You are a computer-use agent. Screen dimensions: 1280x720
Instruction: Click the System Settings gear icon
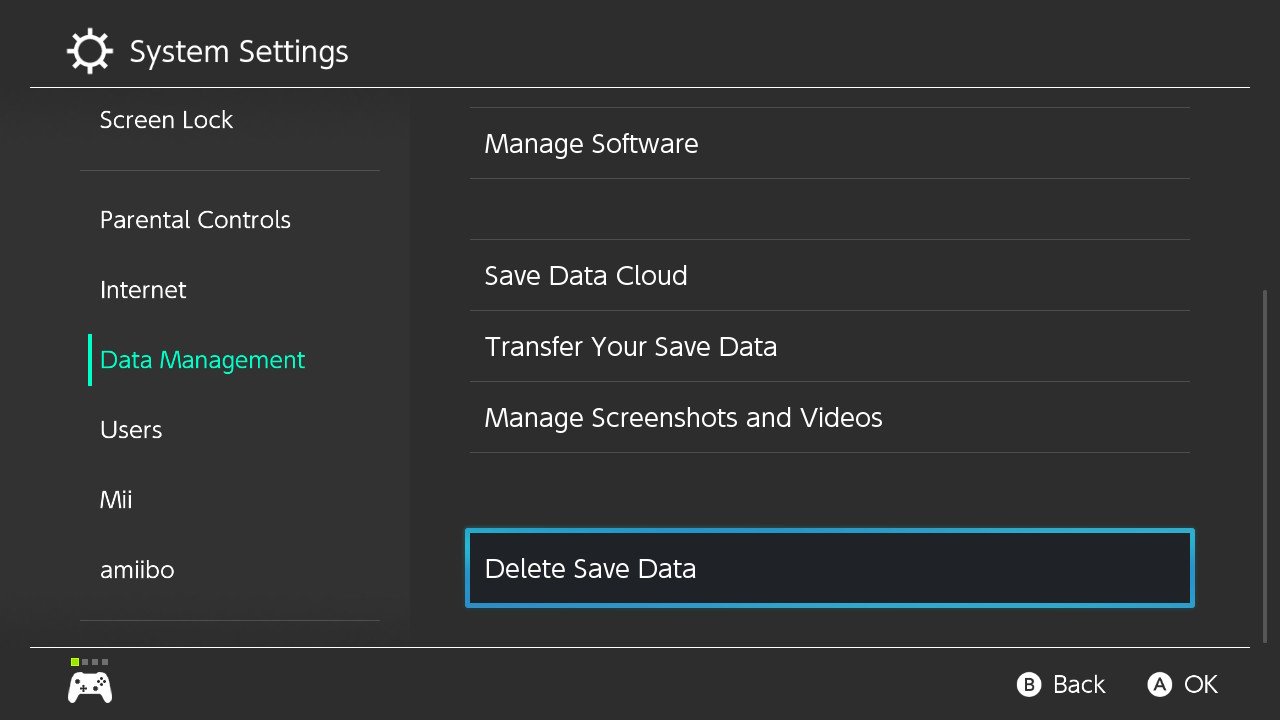coord(90,51)
